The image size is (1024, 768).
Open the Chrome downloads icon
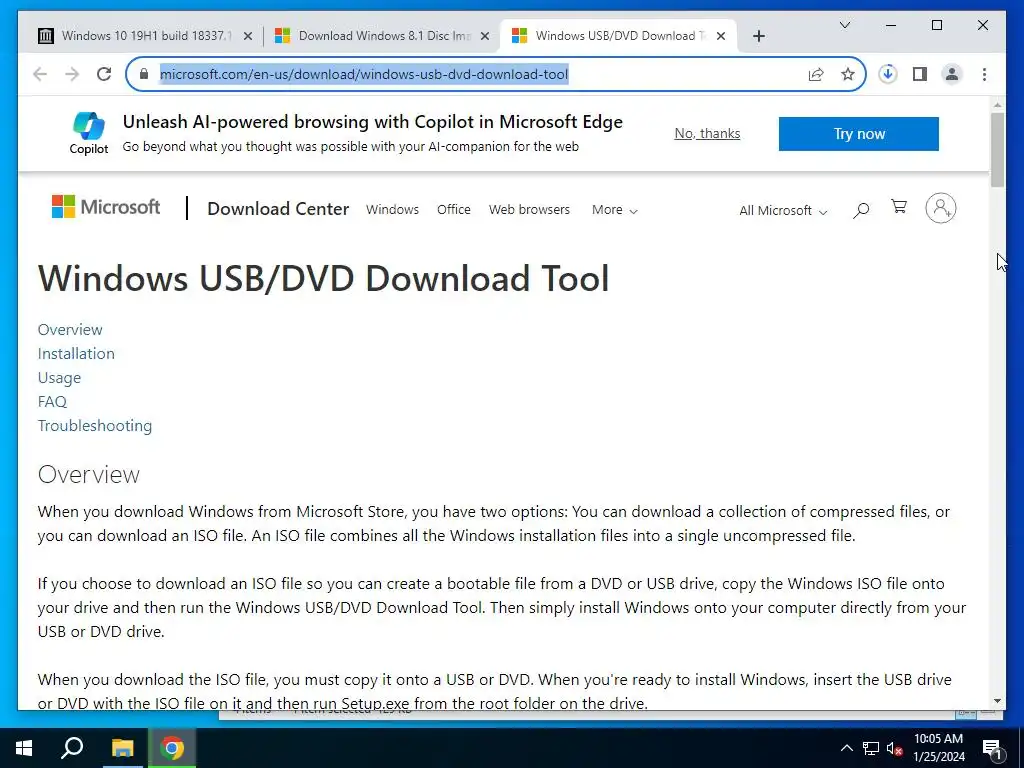click(888, 74)
